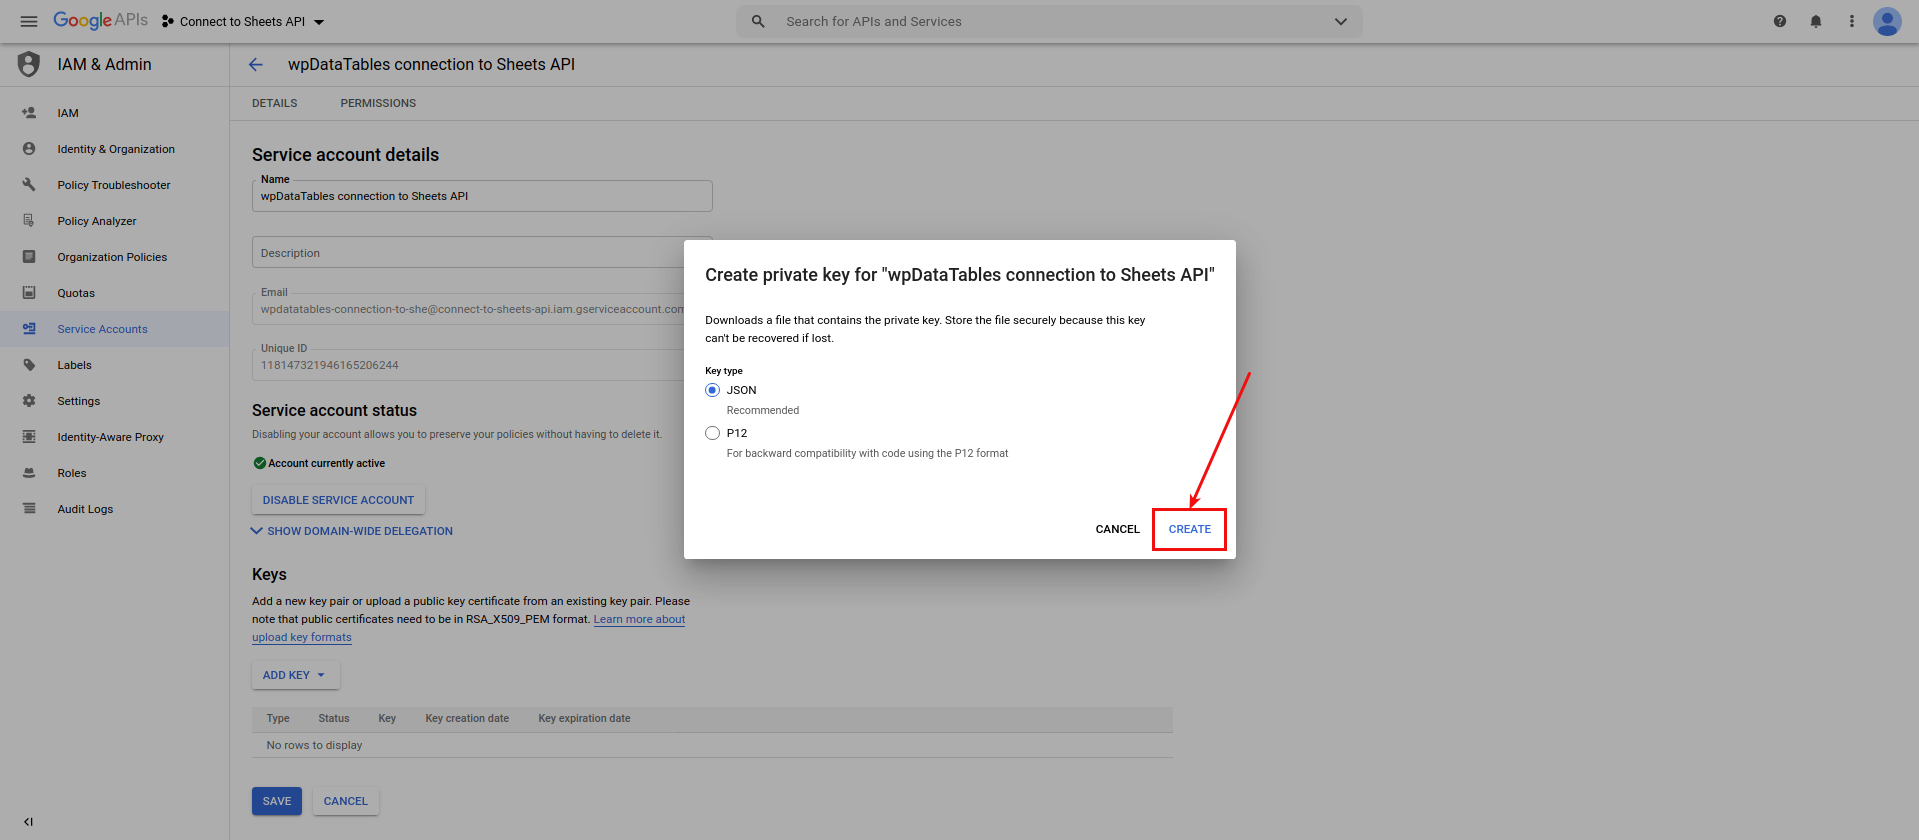Screen dimensions: 1919x840
Task: Click into the Description field
Action: 468,253
